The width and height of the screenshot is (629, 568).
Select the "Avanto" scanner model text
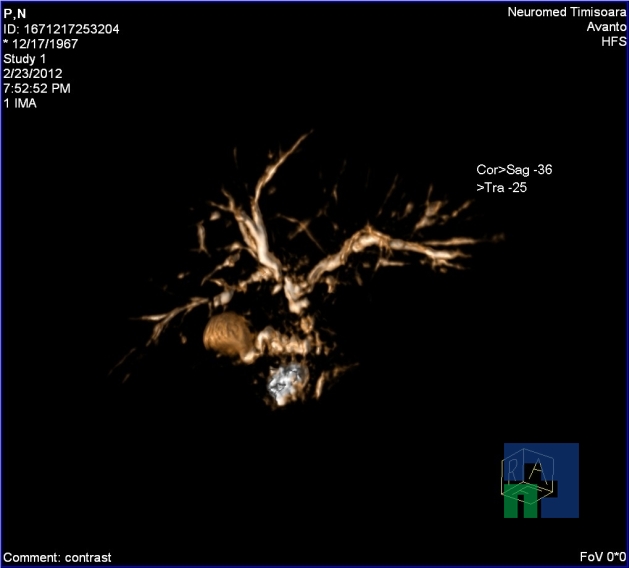coord(606,27)
